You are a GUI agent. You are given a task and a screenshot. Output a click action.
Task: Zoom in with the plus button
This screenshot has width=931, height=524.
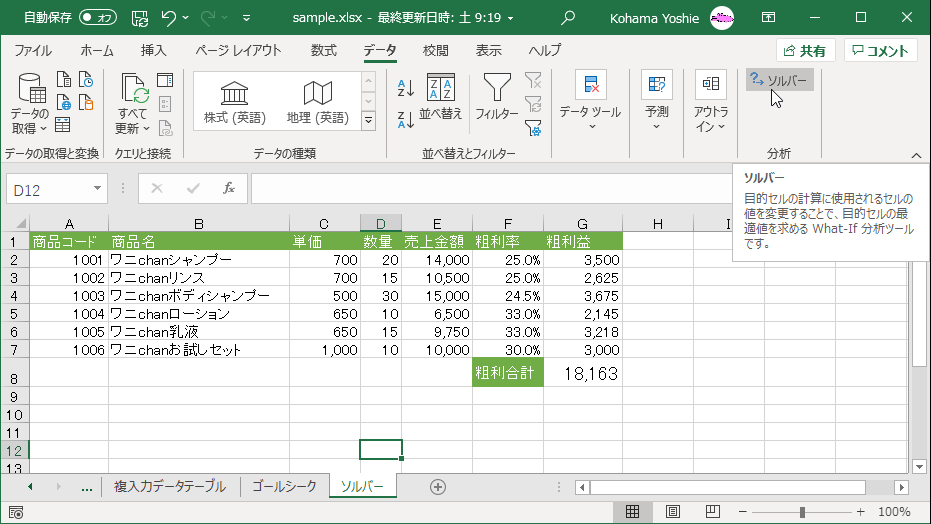[x=860, y=512]
